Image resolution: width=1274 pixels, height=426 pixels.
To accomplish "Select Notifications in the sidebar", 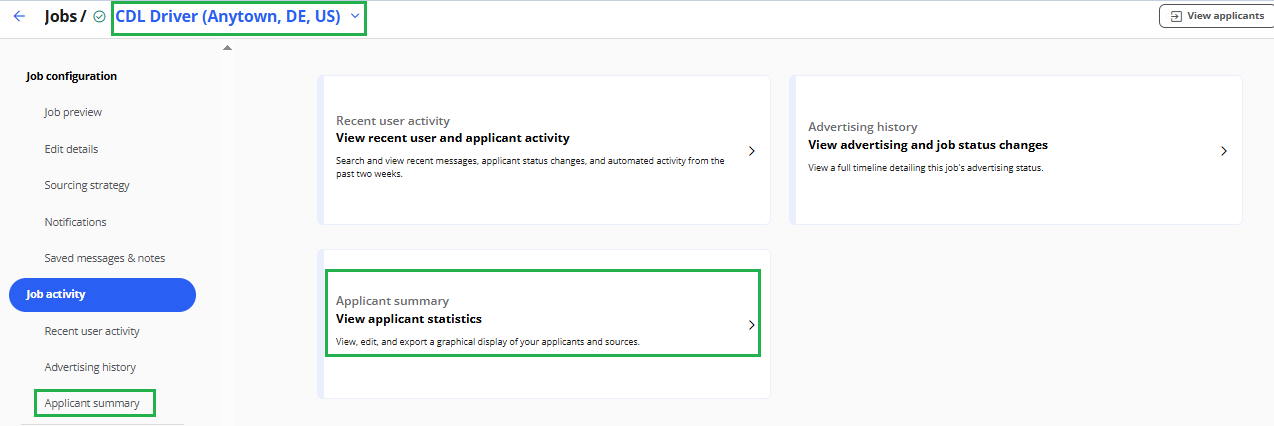I will (x=75, y=222).
